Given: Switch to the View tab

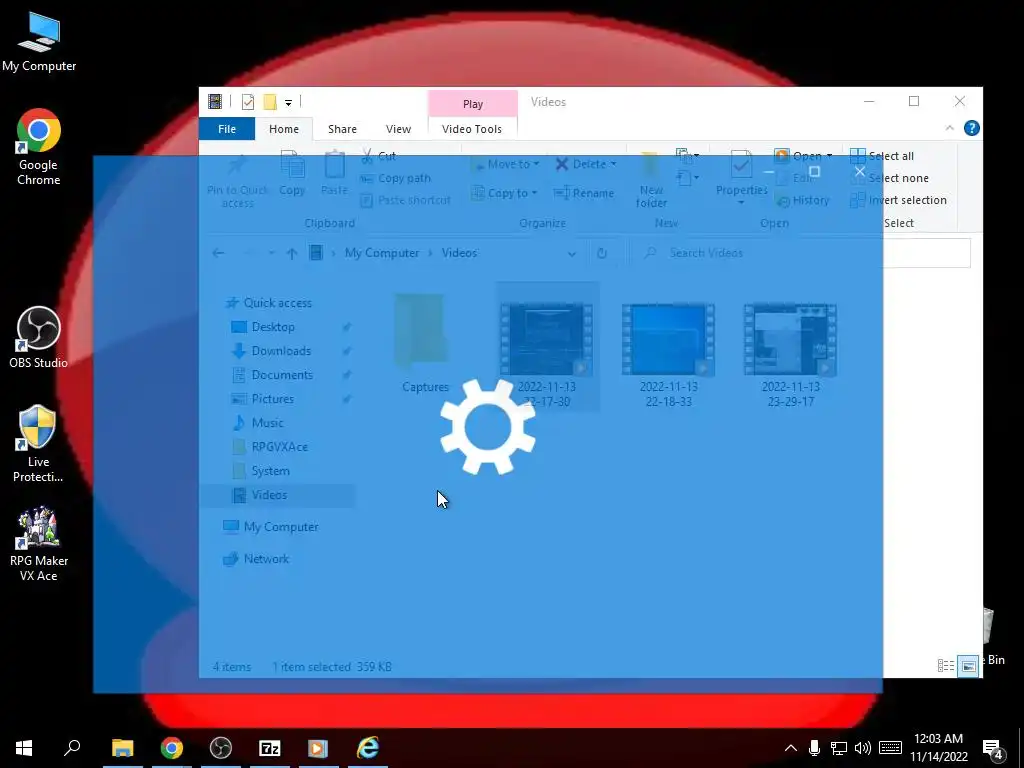Looking at the screenshot, I should coord(398,129).
